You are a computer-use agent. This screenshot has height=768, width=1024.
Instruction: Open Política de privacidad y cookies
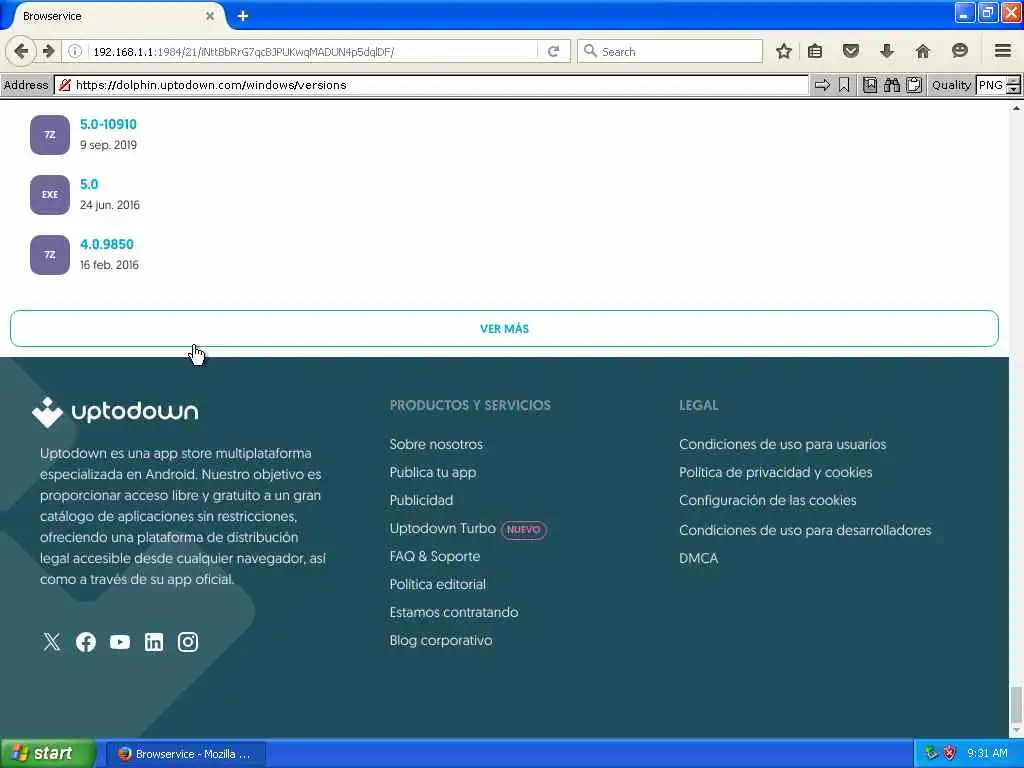[776, 472]
